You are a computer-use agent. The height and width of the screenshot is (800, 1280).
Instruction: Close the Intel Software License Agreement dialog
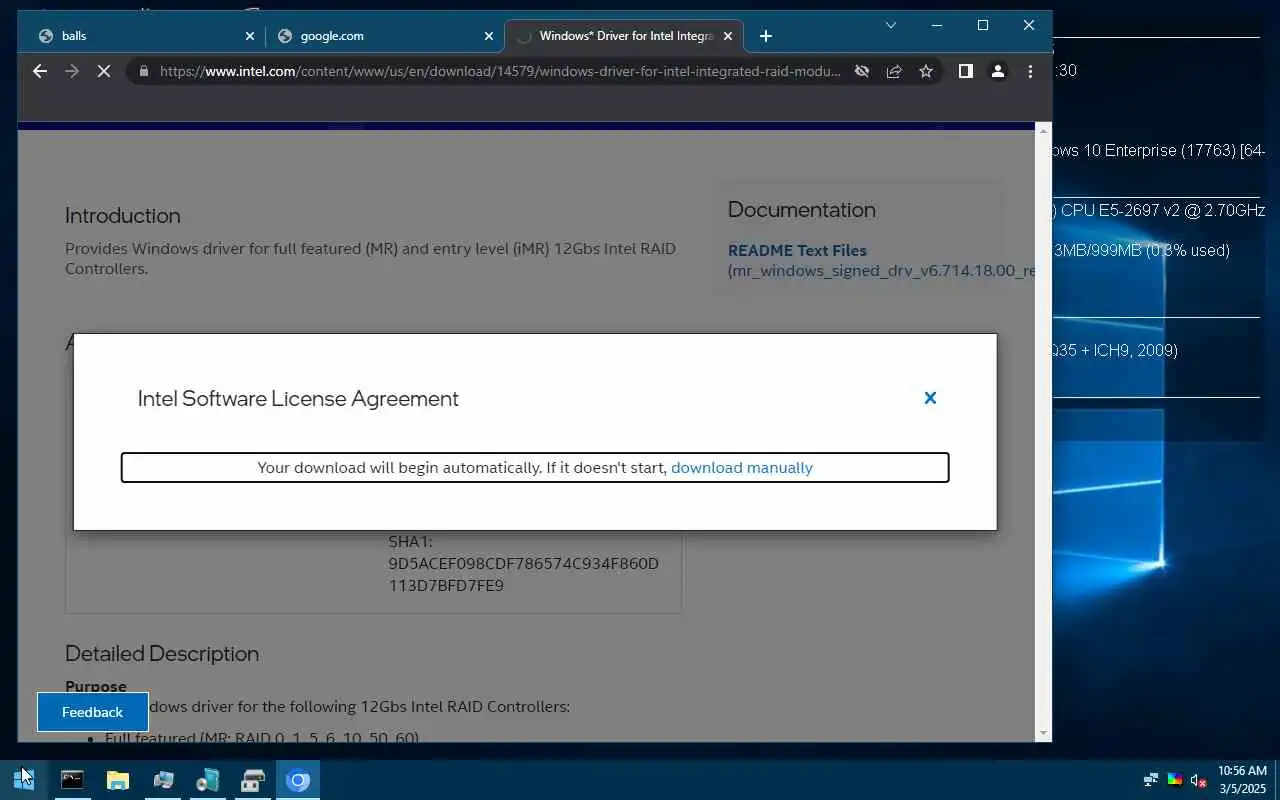930,398
